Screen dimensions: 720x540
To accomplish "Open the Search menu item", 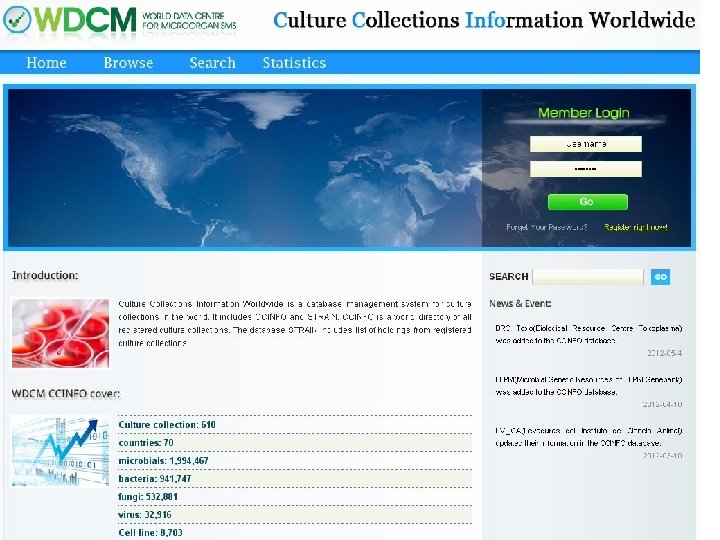I will pyautogui.click(x=212, y=62).
